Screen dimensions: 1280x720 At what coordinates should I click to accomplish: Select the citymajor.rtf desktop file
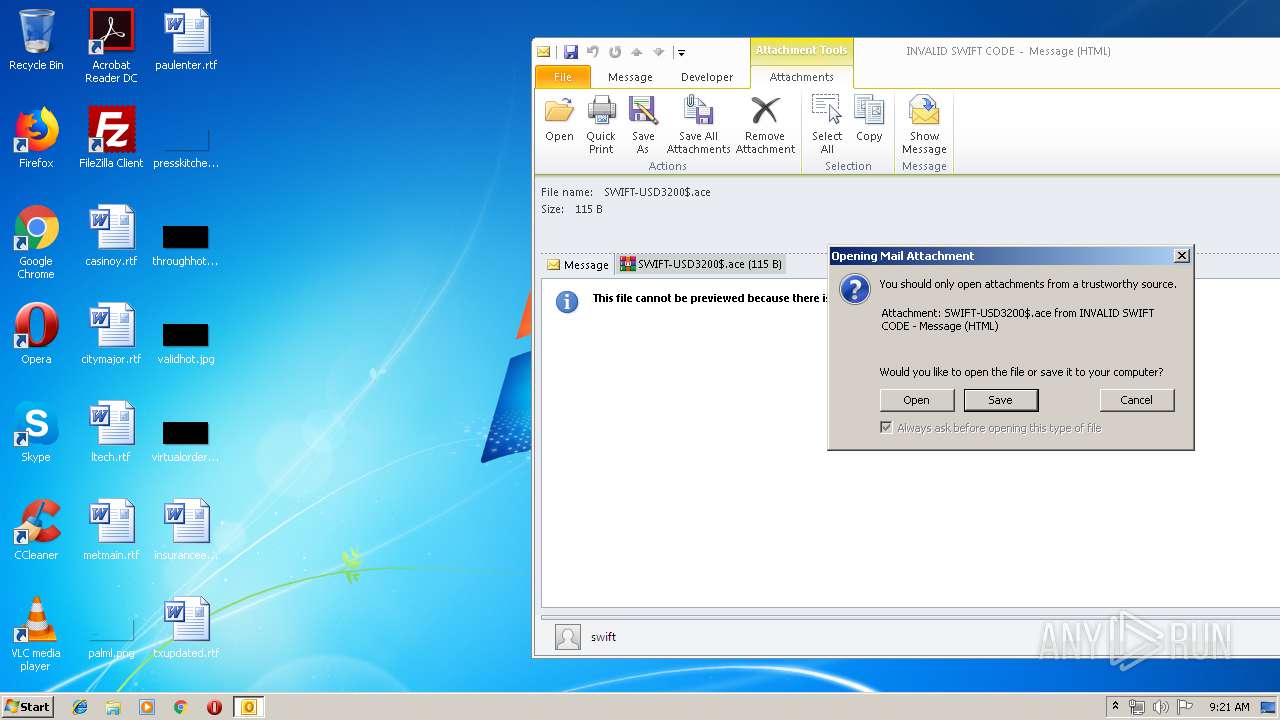click(x=111, y=334)
